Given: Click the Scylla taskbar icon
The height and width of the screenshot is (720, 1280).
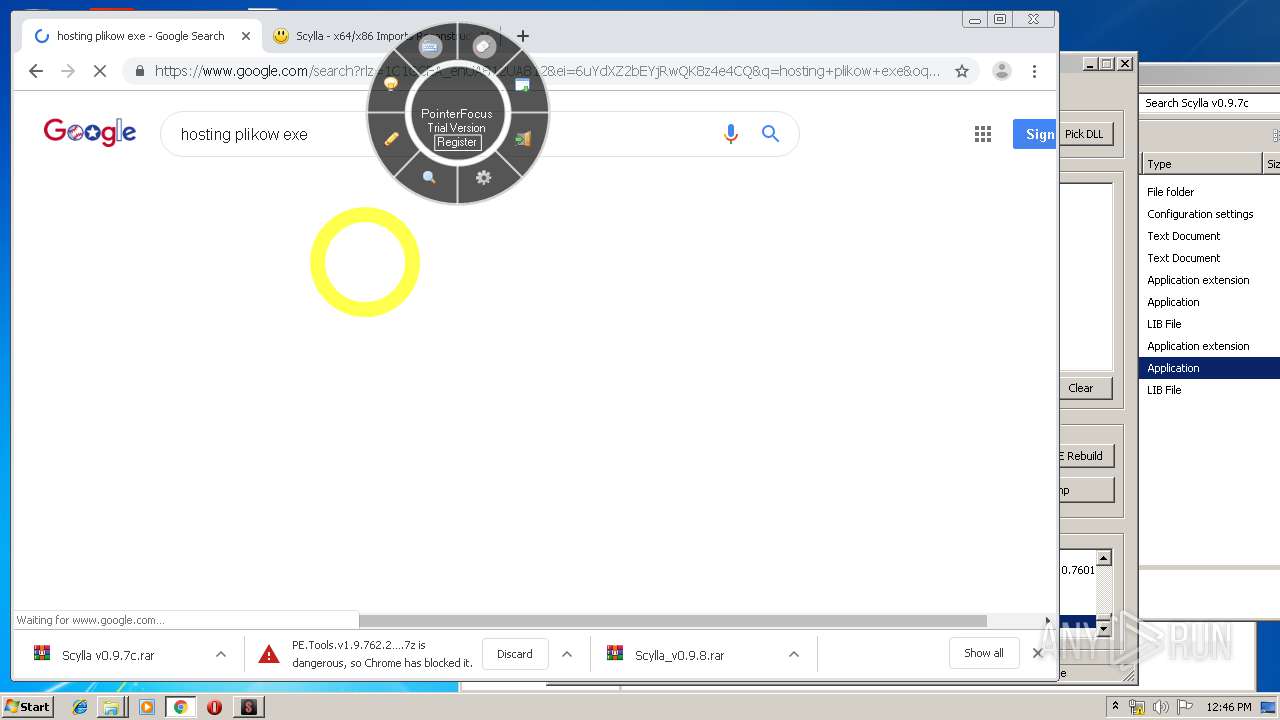Looking at the screenshot, I should (x=249, y=707).
